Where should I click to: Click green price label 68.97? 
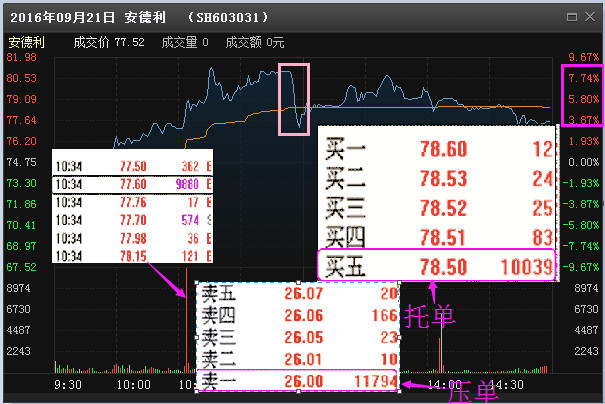(21, 246)
